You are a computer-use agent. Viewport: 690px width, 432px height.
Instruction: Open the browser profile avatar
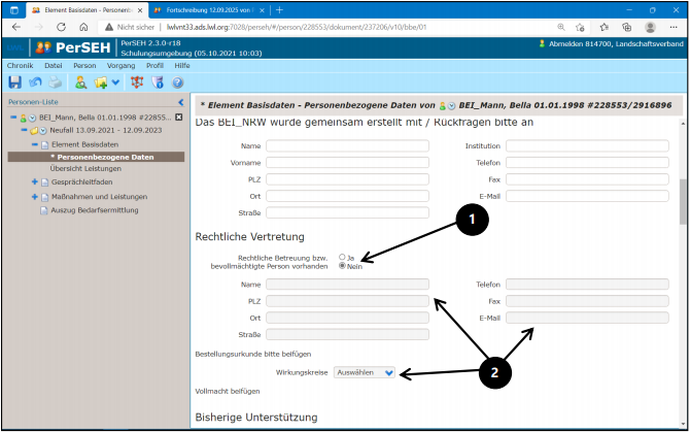tap(650, 27)
